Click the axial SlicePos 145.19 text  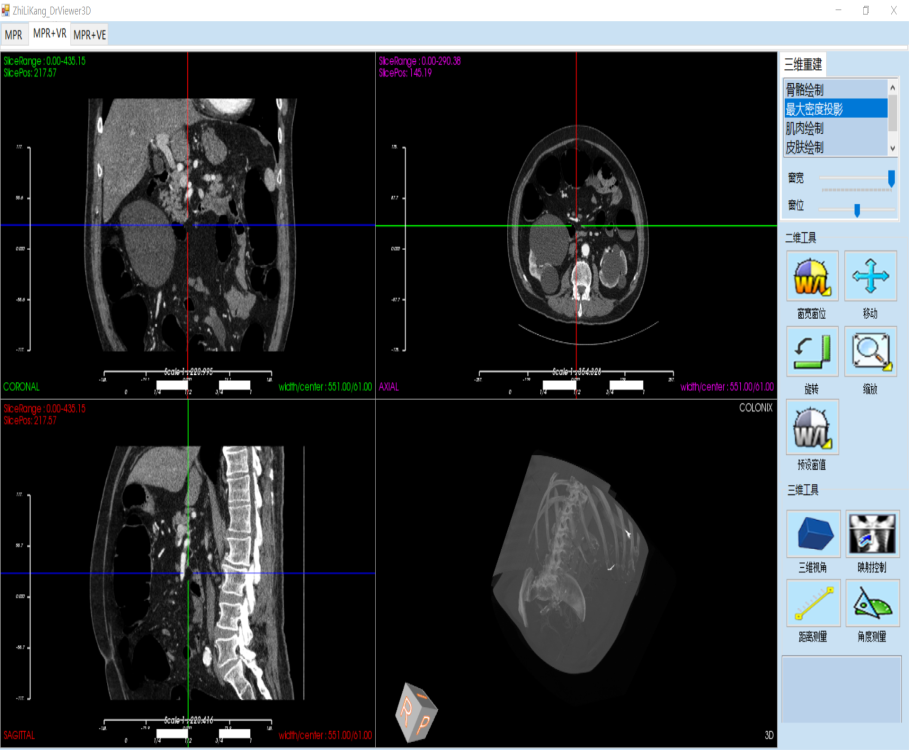click(405, 73)
